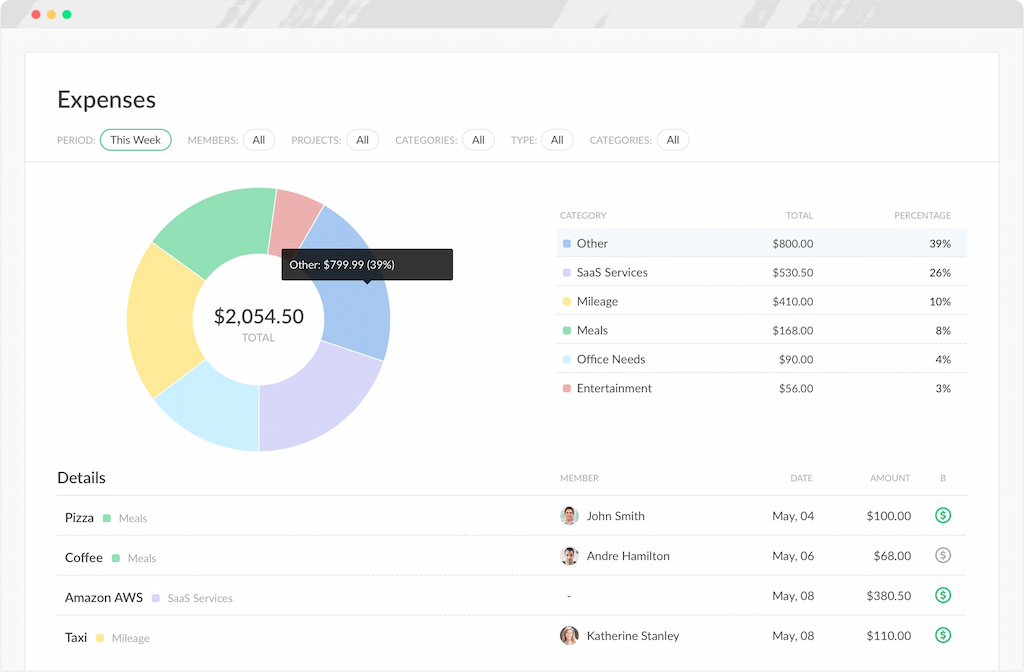Open the Projects filter dropdown
The width and height of the screenshot is (1024, 672).
click(362, 140)
